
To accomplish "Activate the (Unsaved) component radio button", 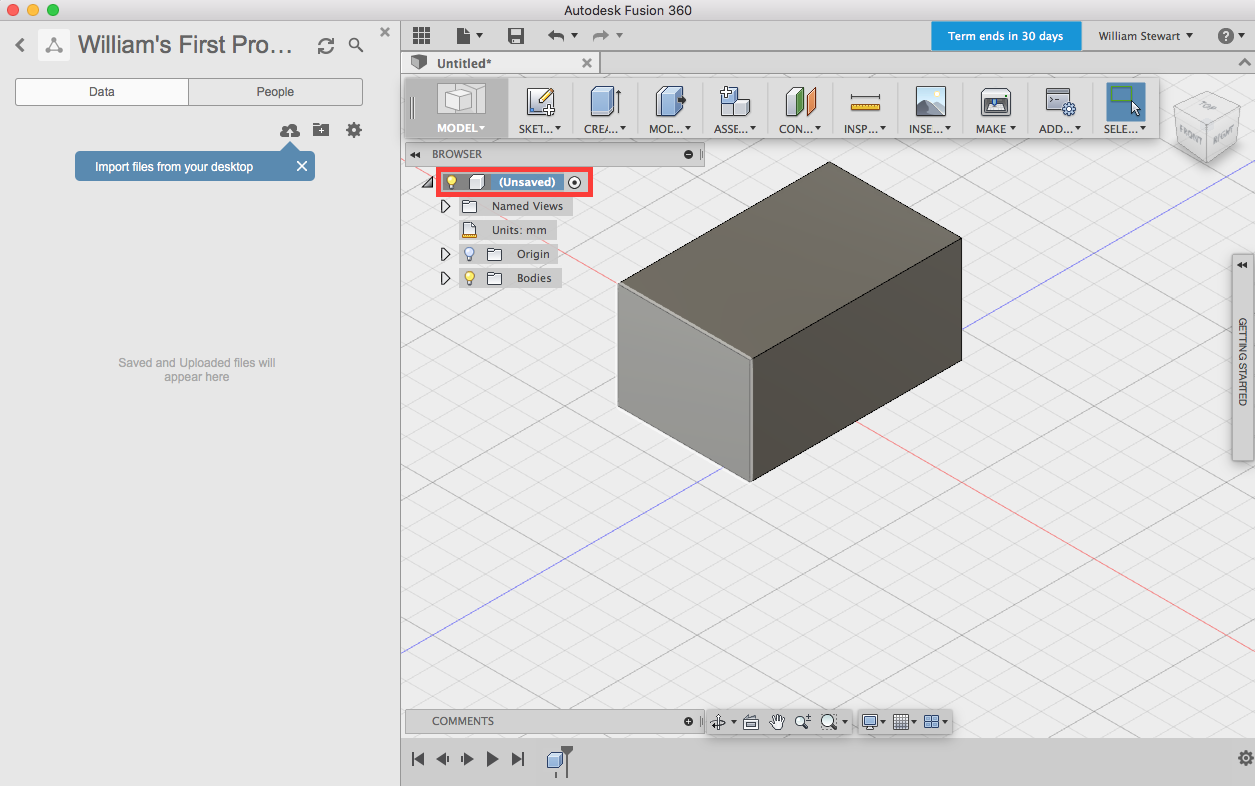I will point(574,182).
